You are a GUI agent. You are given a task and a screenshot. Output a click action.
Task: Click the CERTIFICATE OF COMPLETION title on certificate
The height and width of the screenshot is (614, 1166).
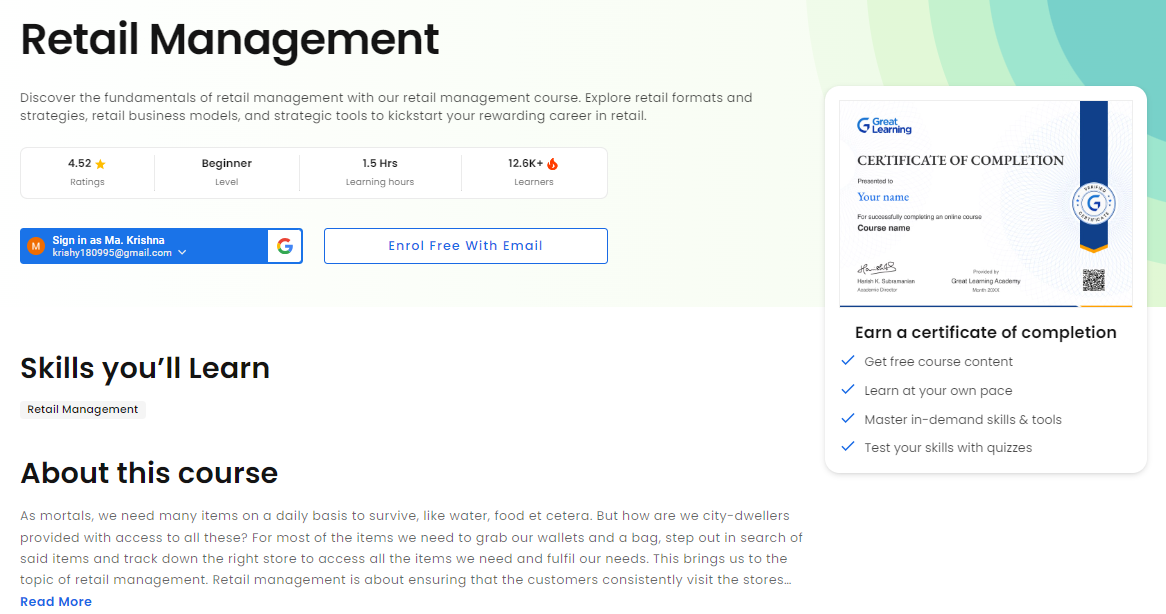961,161
